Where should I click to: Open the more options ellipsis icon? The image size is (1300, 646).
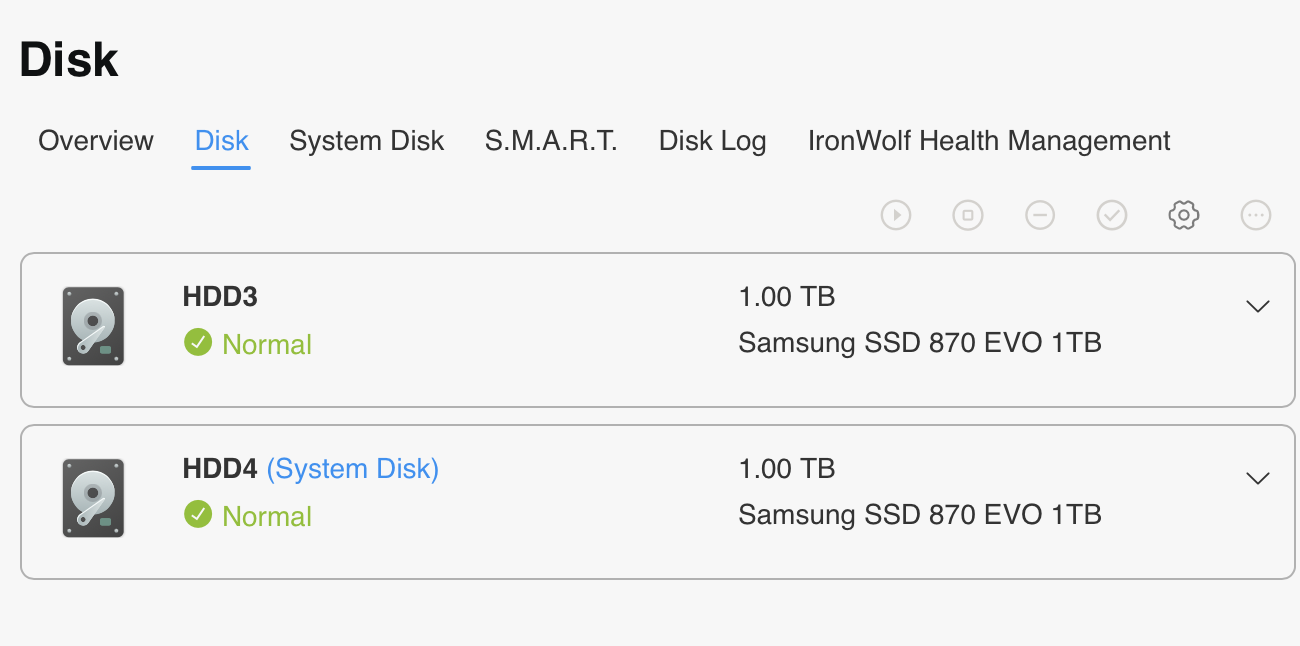coord(1256,215)
